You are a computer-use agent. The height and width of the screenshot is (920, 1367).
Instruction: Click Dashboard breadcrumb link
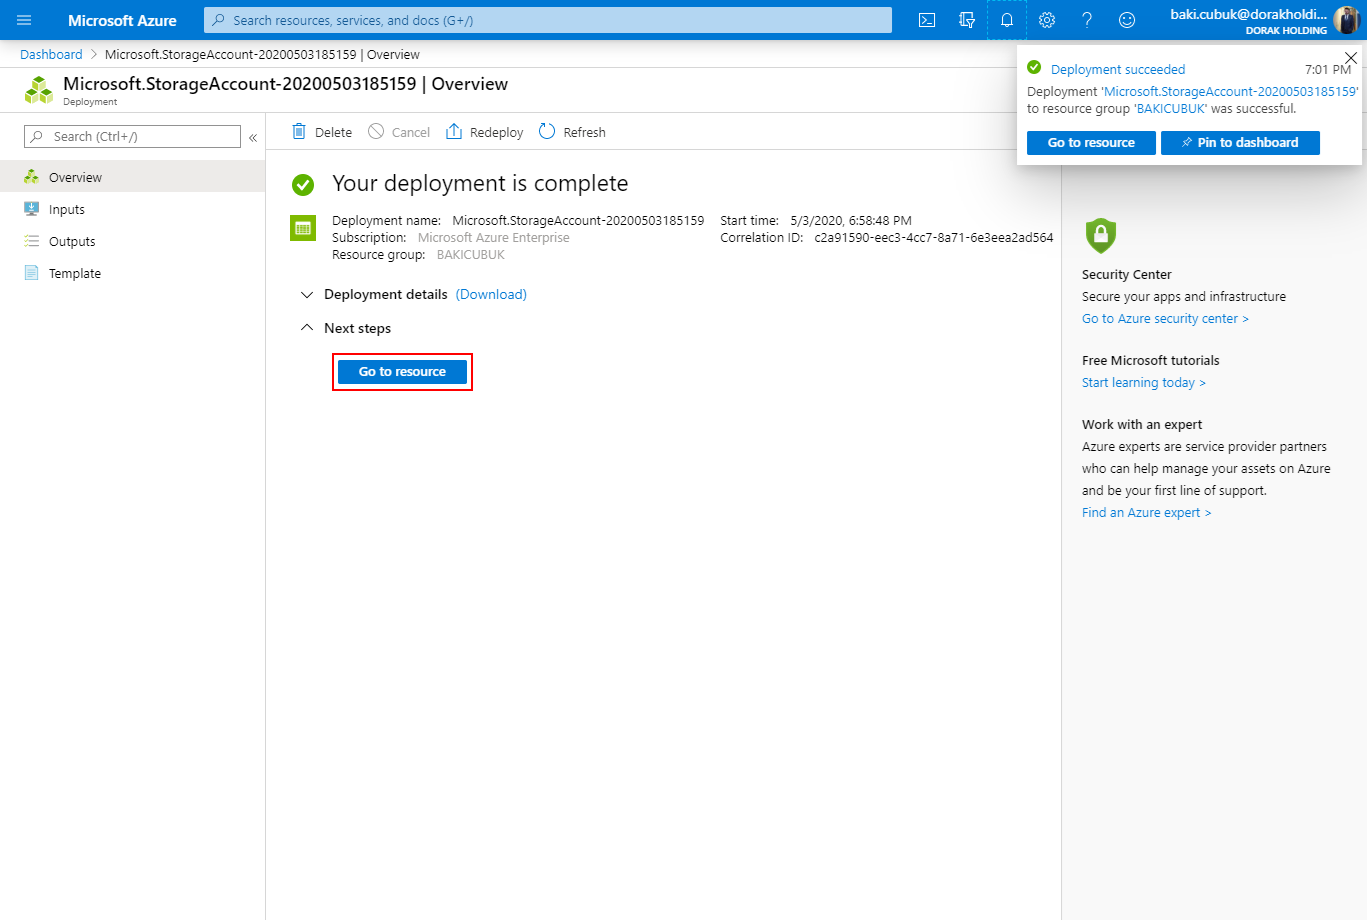(51, 55)
